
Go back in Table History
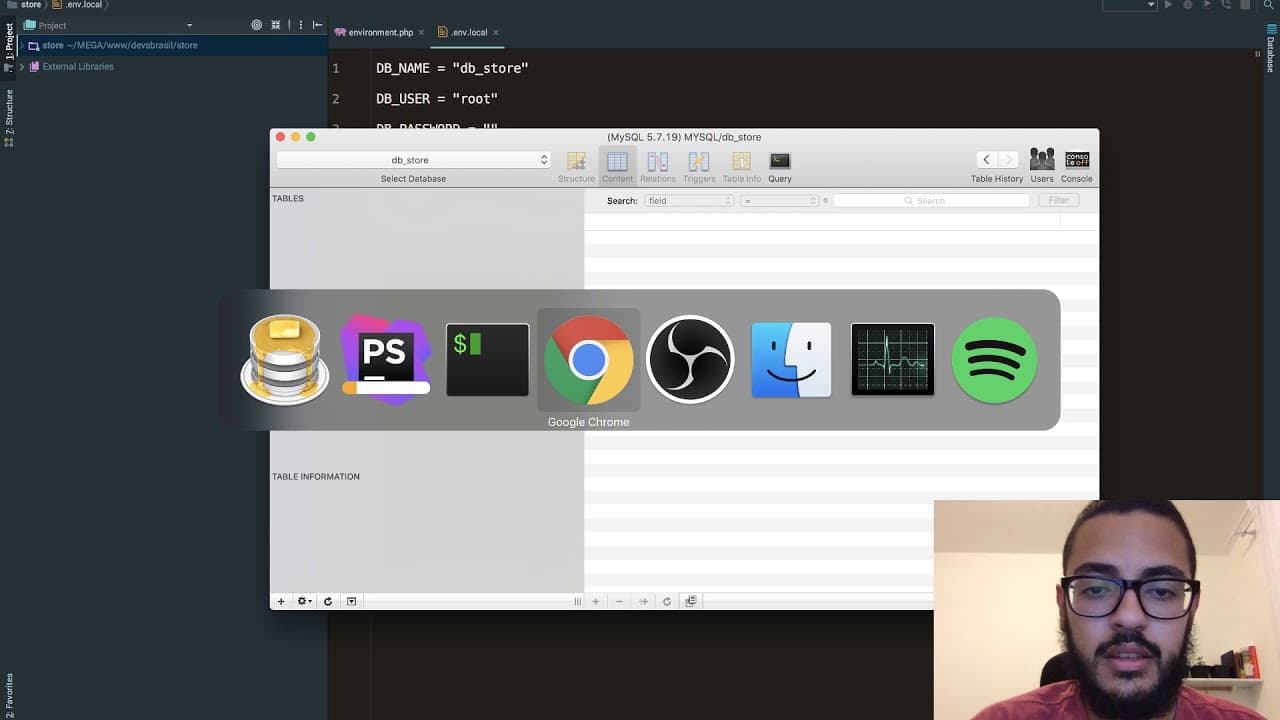point(986,160)
